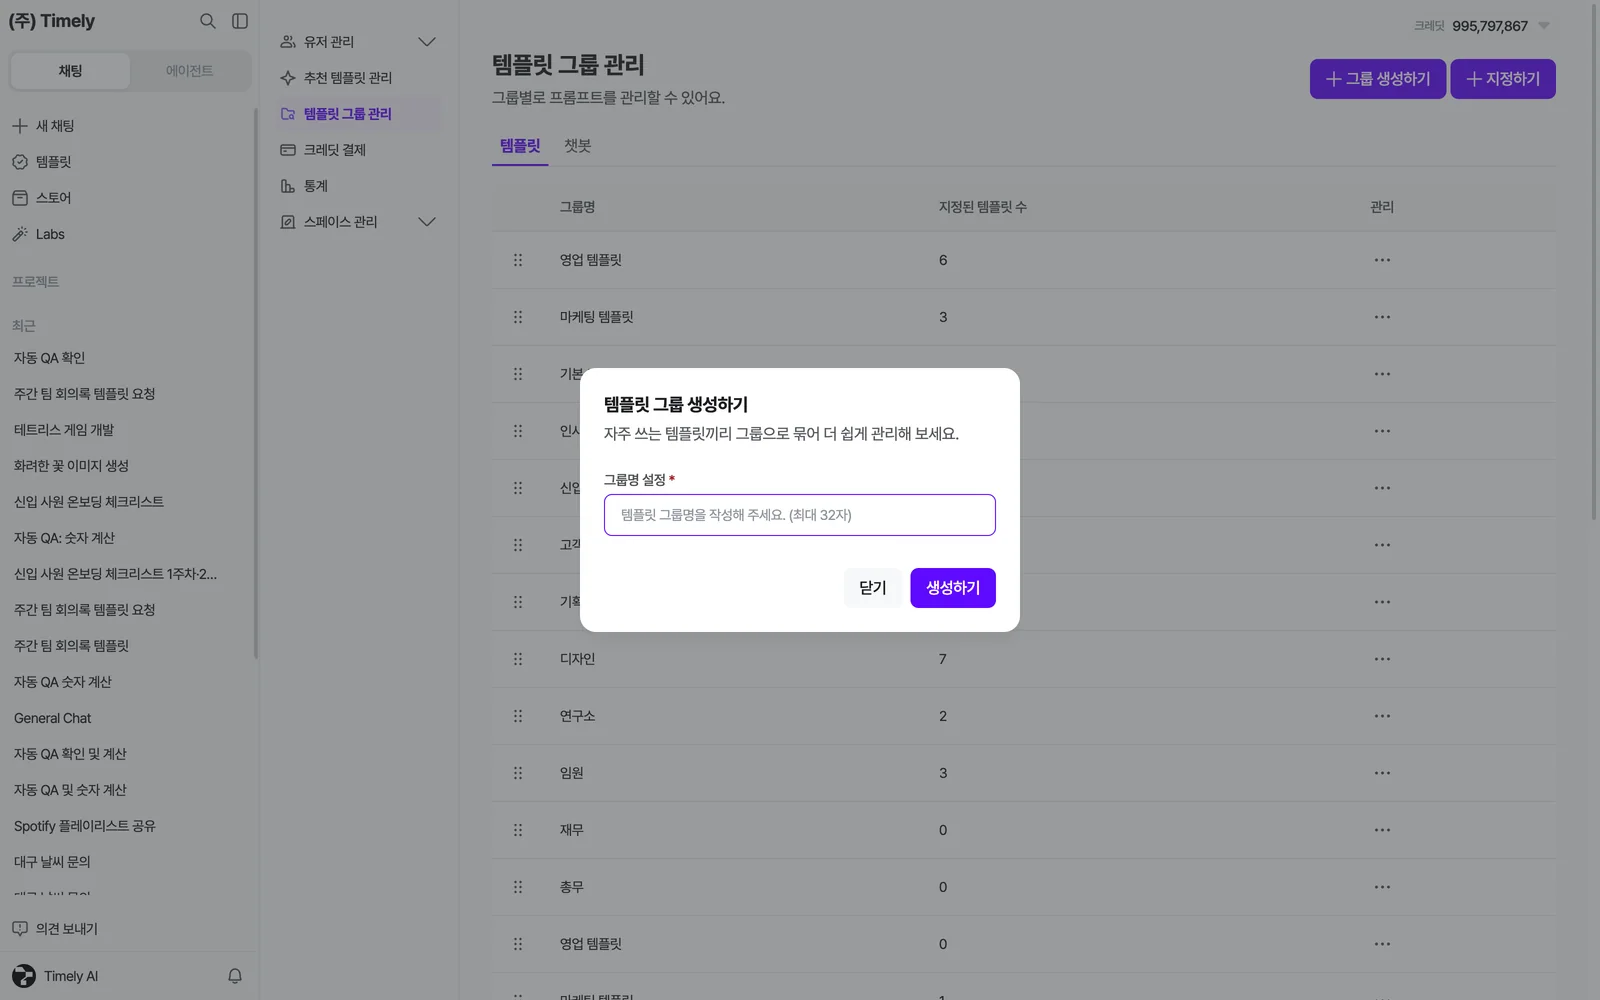Select the 템플릿 tab
Image resolution: width=1600 pixels, height=1000 pixels.
click(520, 146)
